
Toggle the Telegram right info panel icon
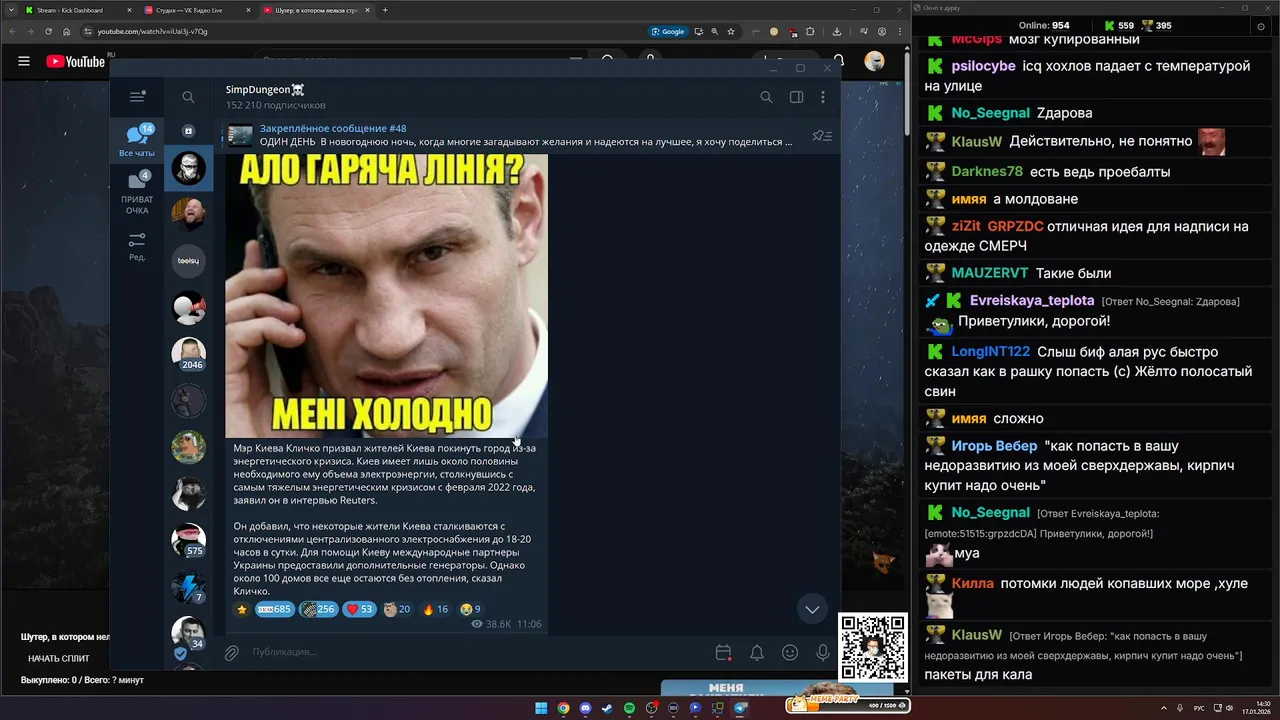pyautogui.click(x=796, y=97)
